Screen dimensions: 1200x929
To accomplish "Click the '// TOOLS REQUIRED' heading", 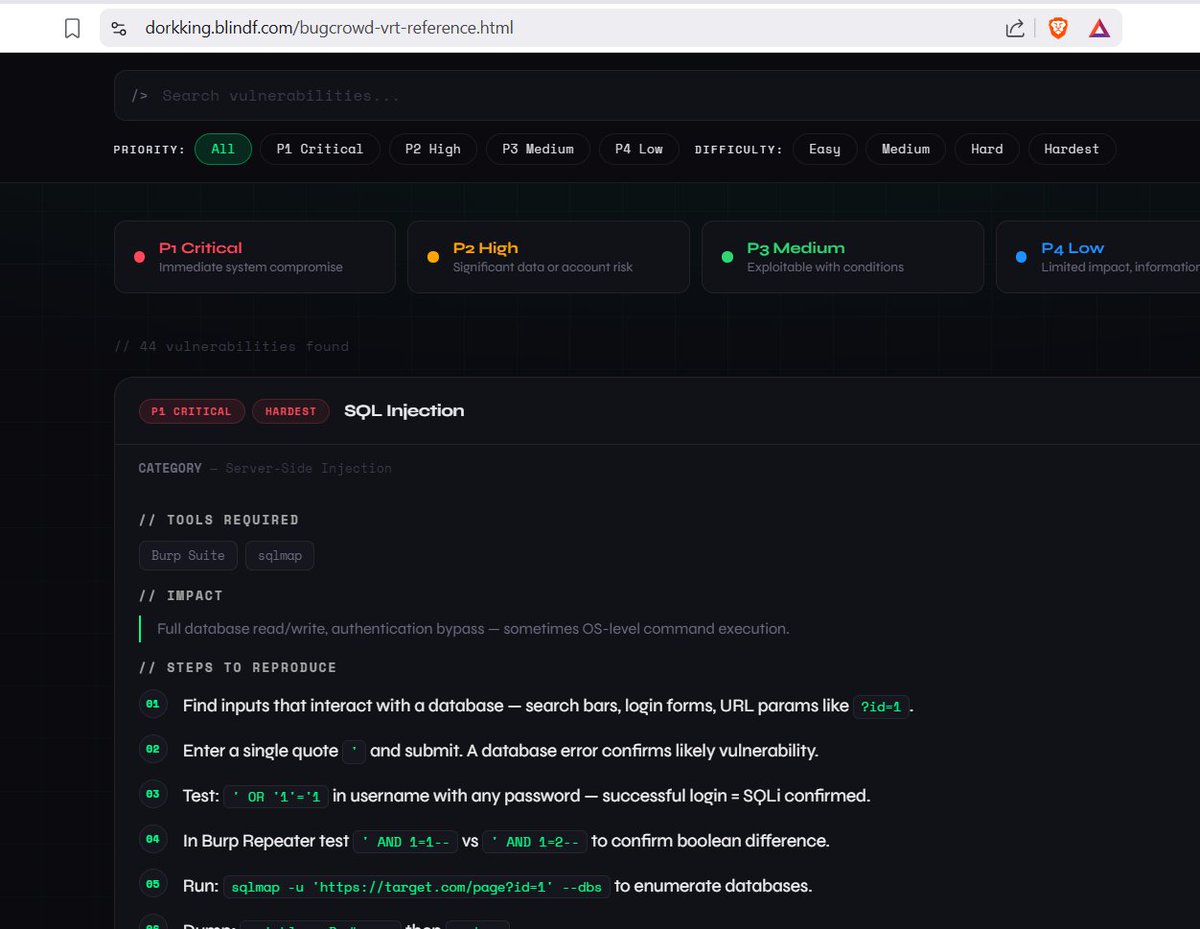I will pos(219,520).
